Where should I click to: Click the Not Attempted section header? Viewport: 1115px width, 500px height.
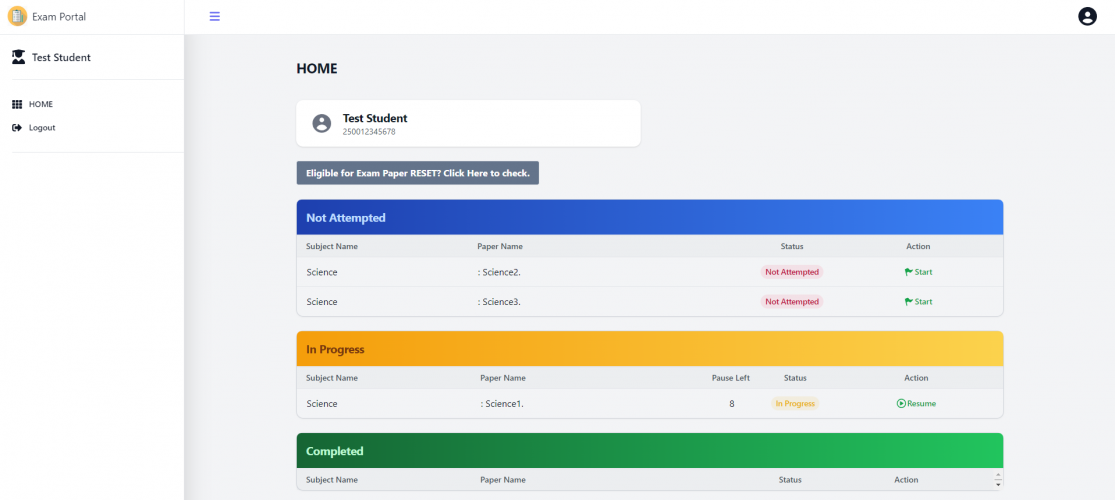pyautogui.click(x=649, y=218)
